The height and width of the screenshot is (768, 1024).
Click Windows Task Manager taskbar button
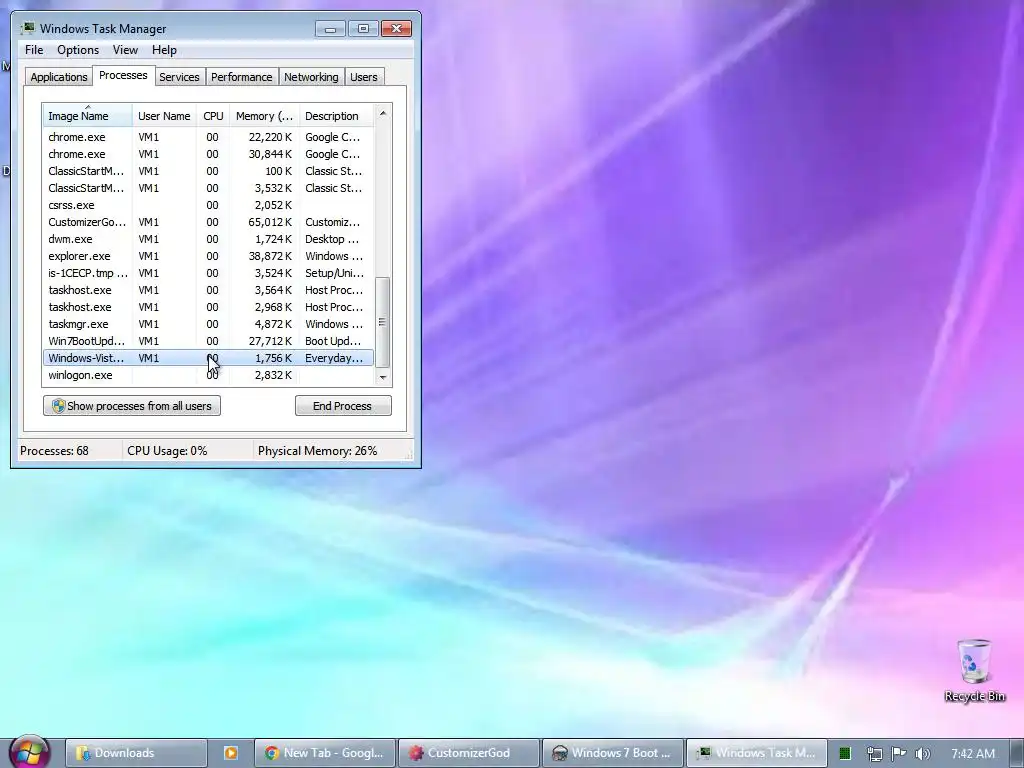[x=757, y=753]
